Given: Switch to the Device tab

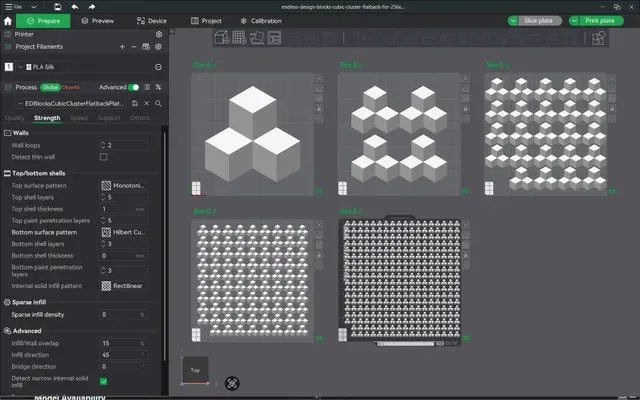Looking at the screenshot, I should (151, 21).
